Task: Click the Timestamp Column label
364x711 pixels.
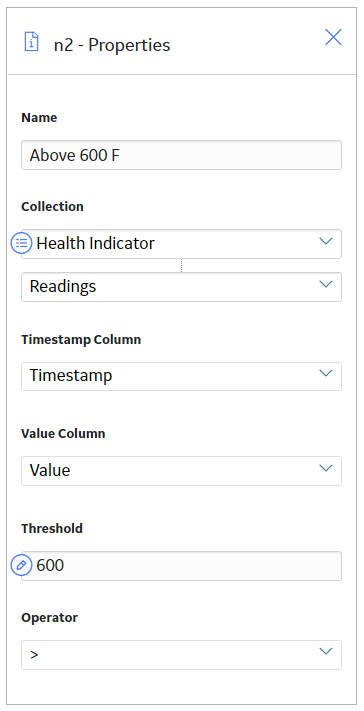Action: point(81,340)
